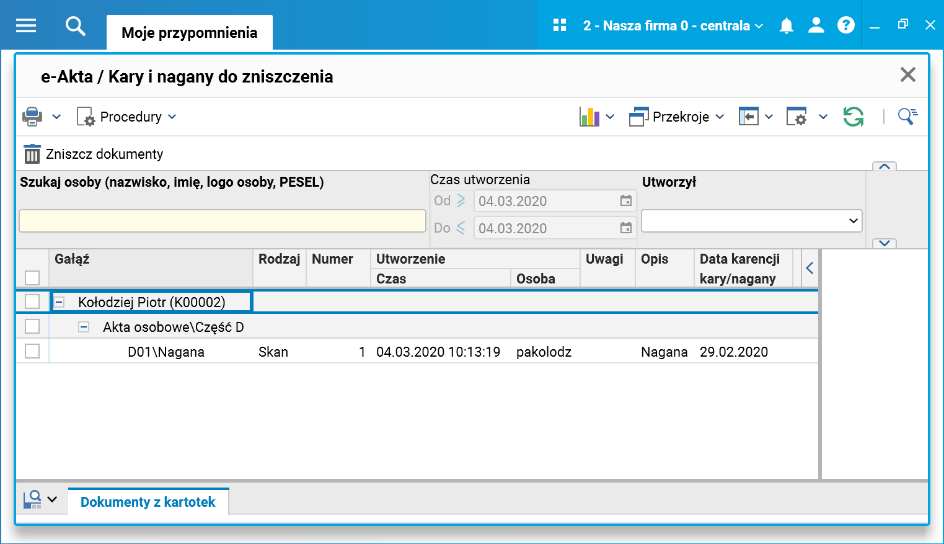Screen dimensions: 944x544
Task: Check the Kołodziej Piotr row checkbox
Action: [33, 301]
